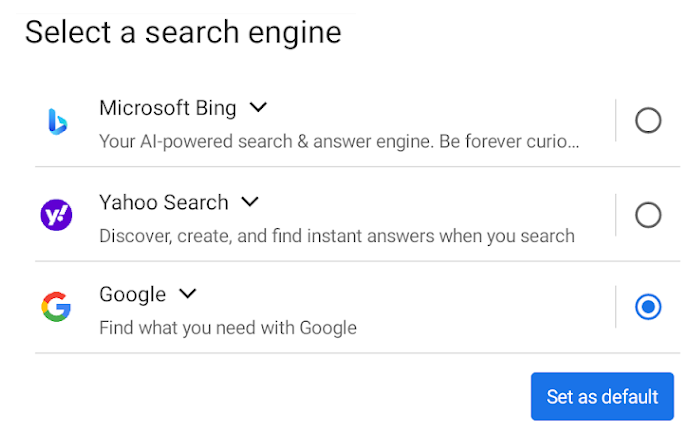Click the vertical divider beside Yahoo's radio button

click(616, 214)
